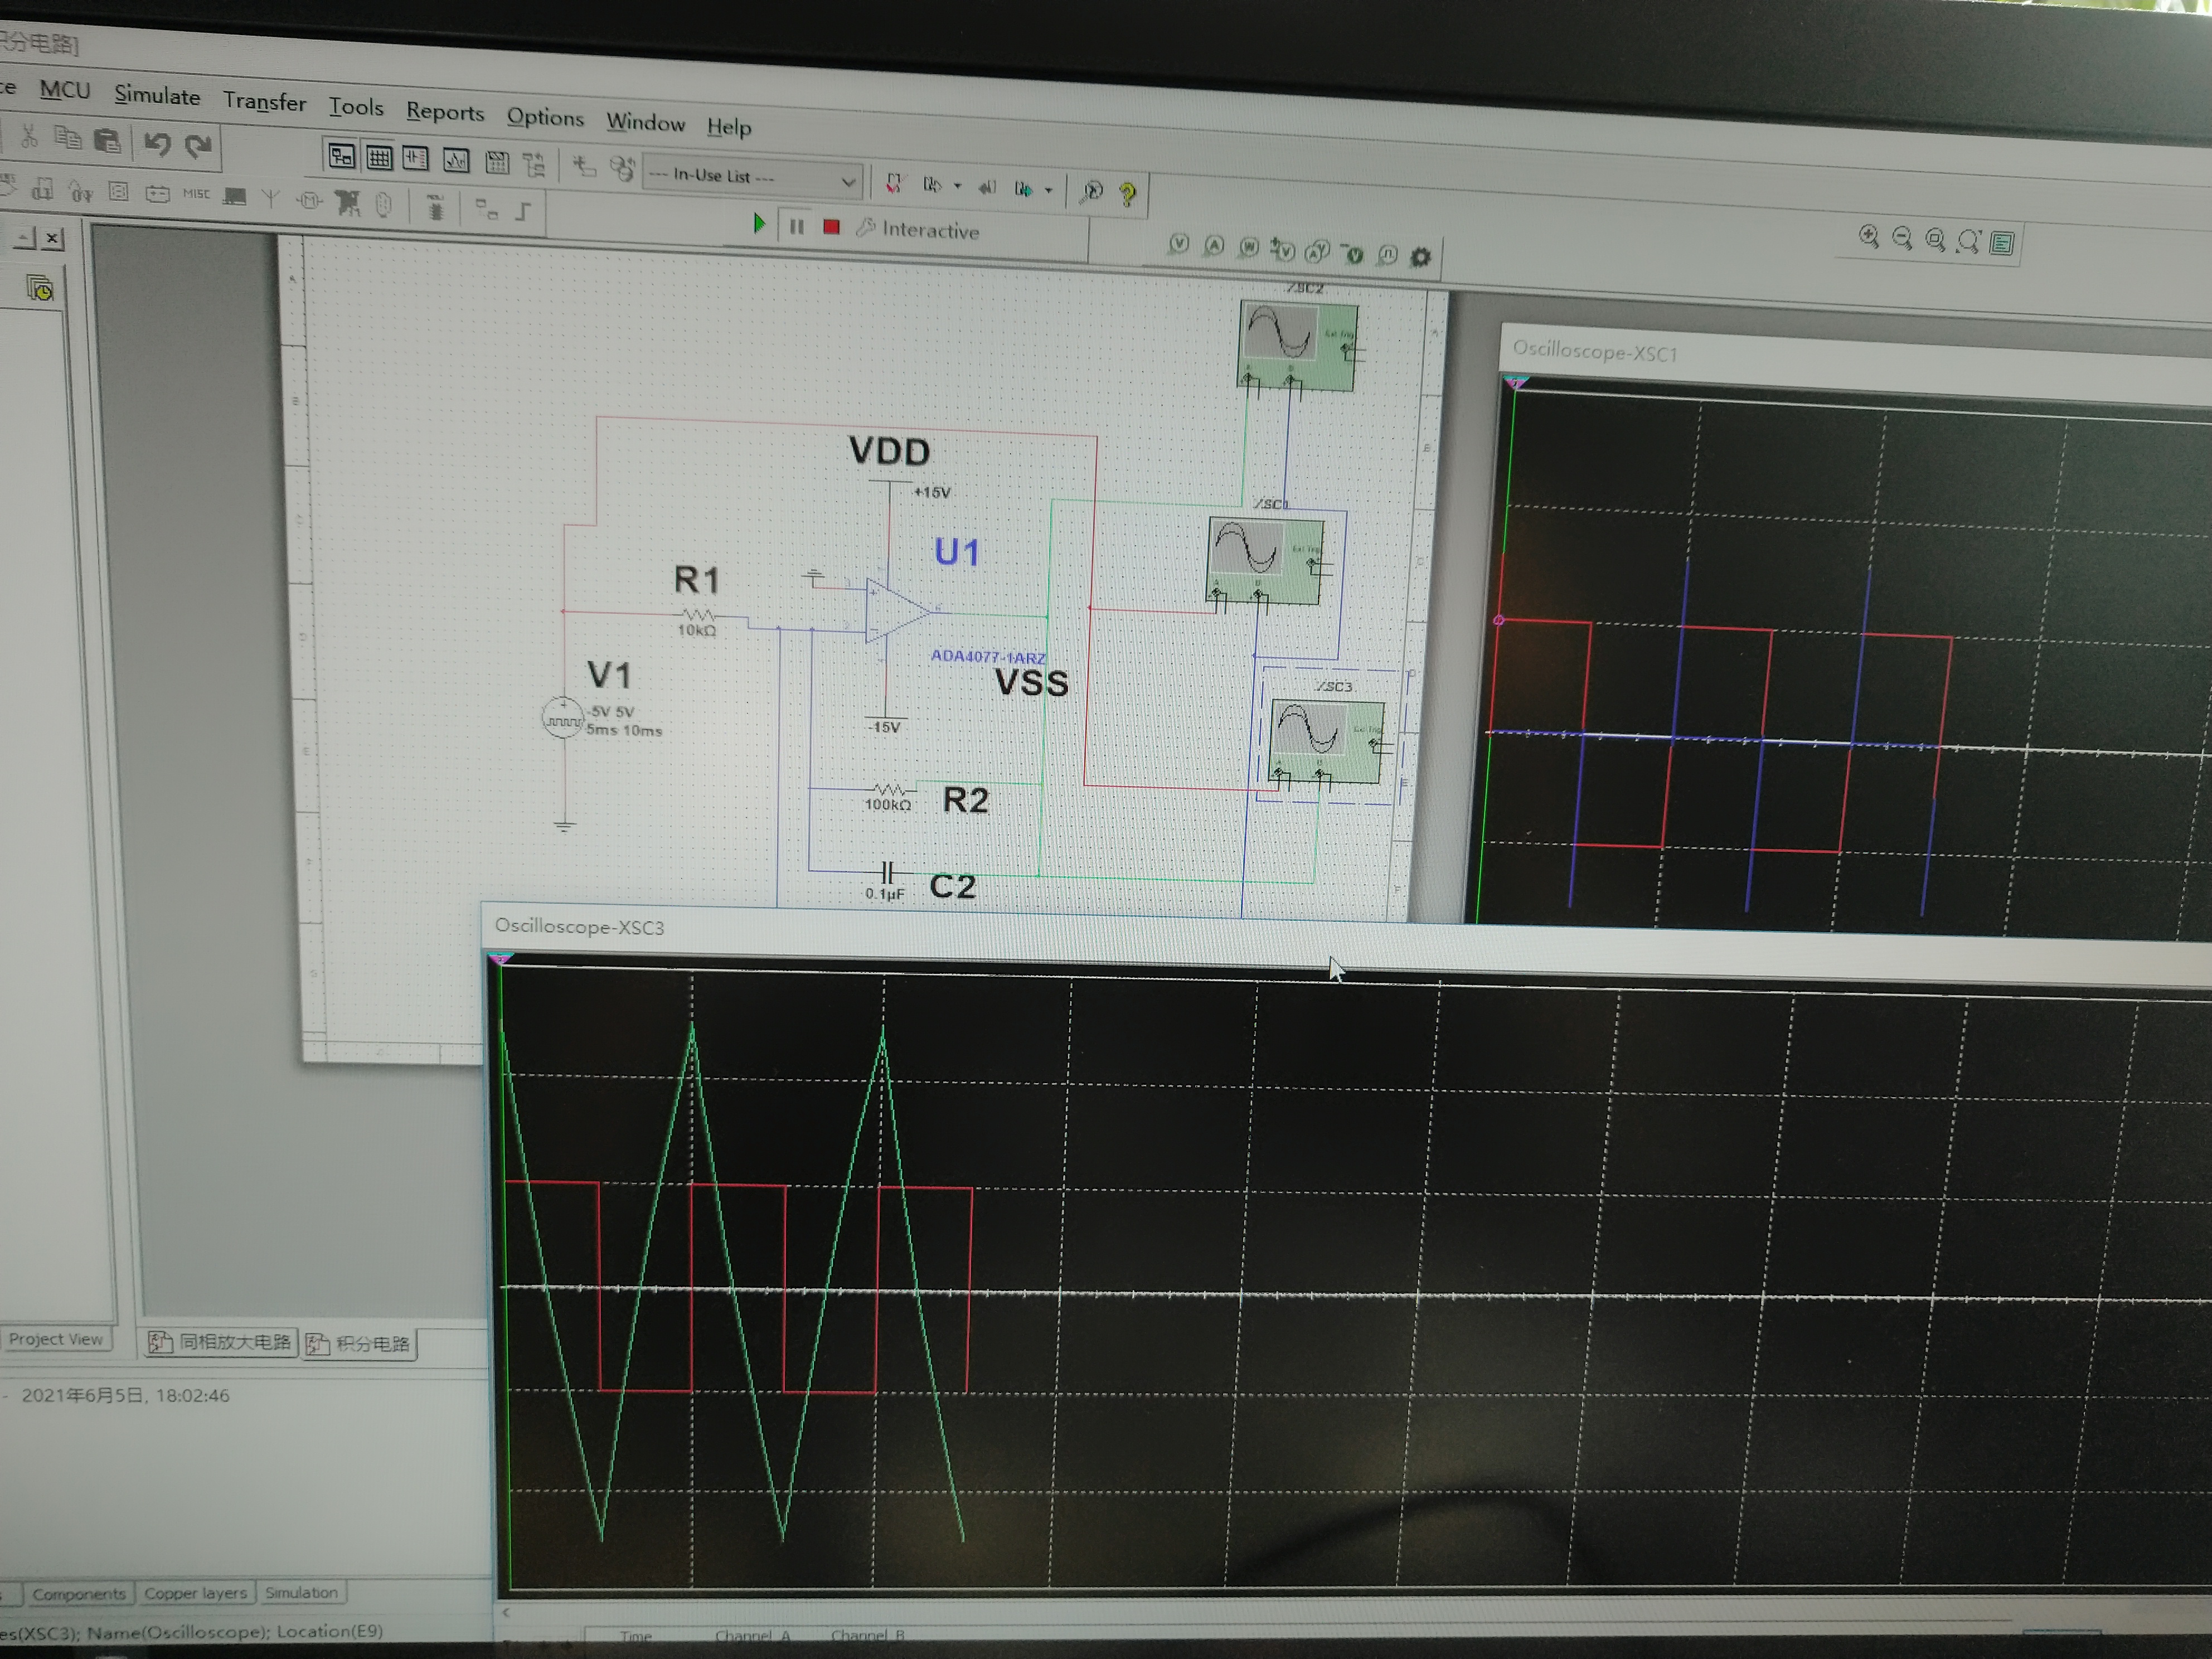Place a Differential voltage probe
2212x1659 pixels.
point(1283,250)
